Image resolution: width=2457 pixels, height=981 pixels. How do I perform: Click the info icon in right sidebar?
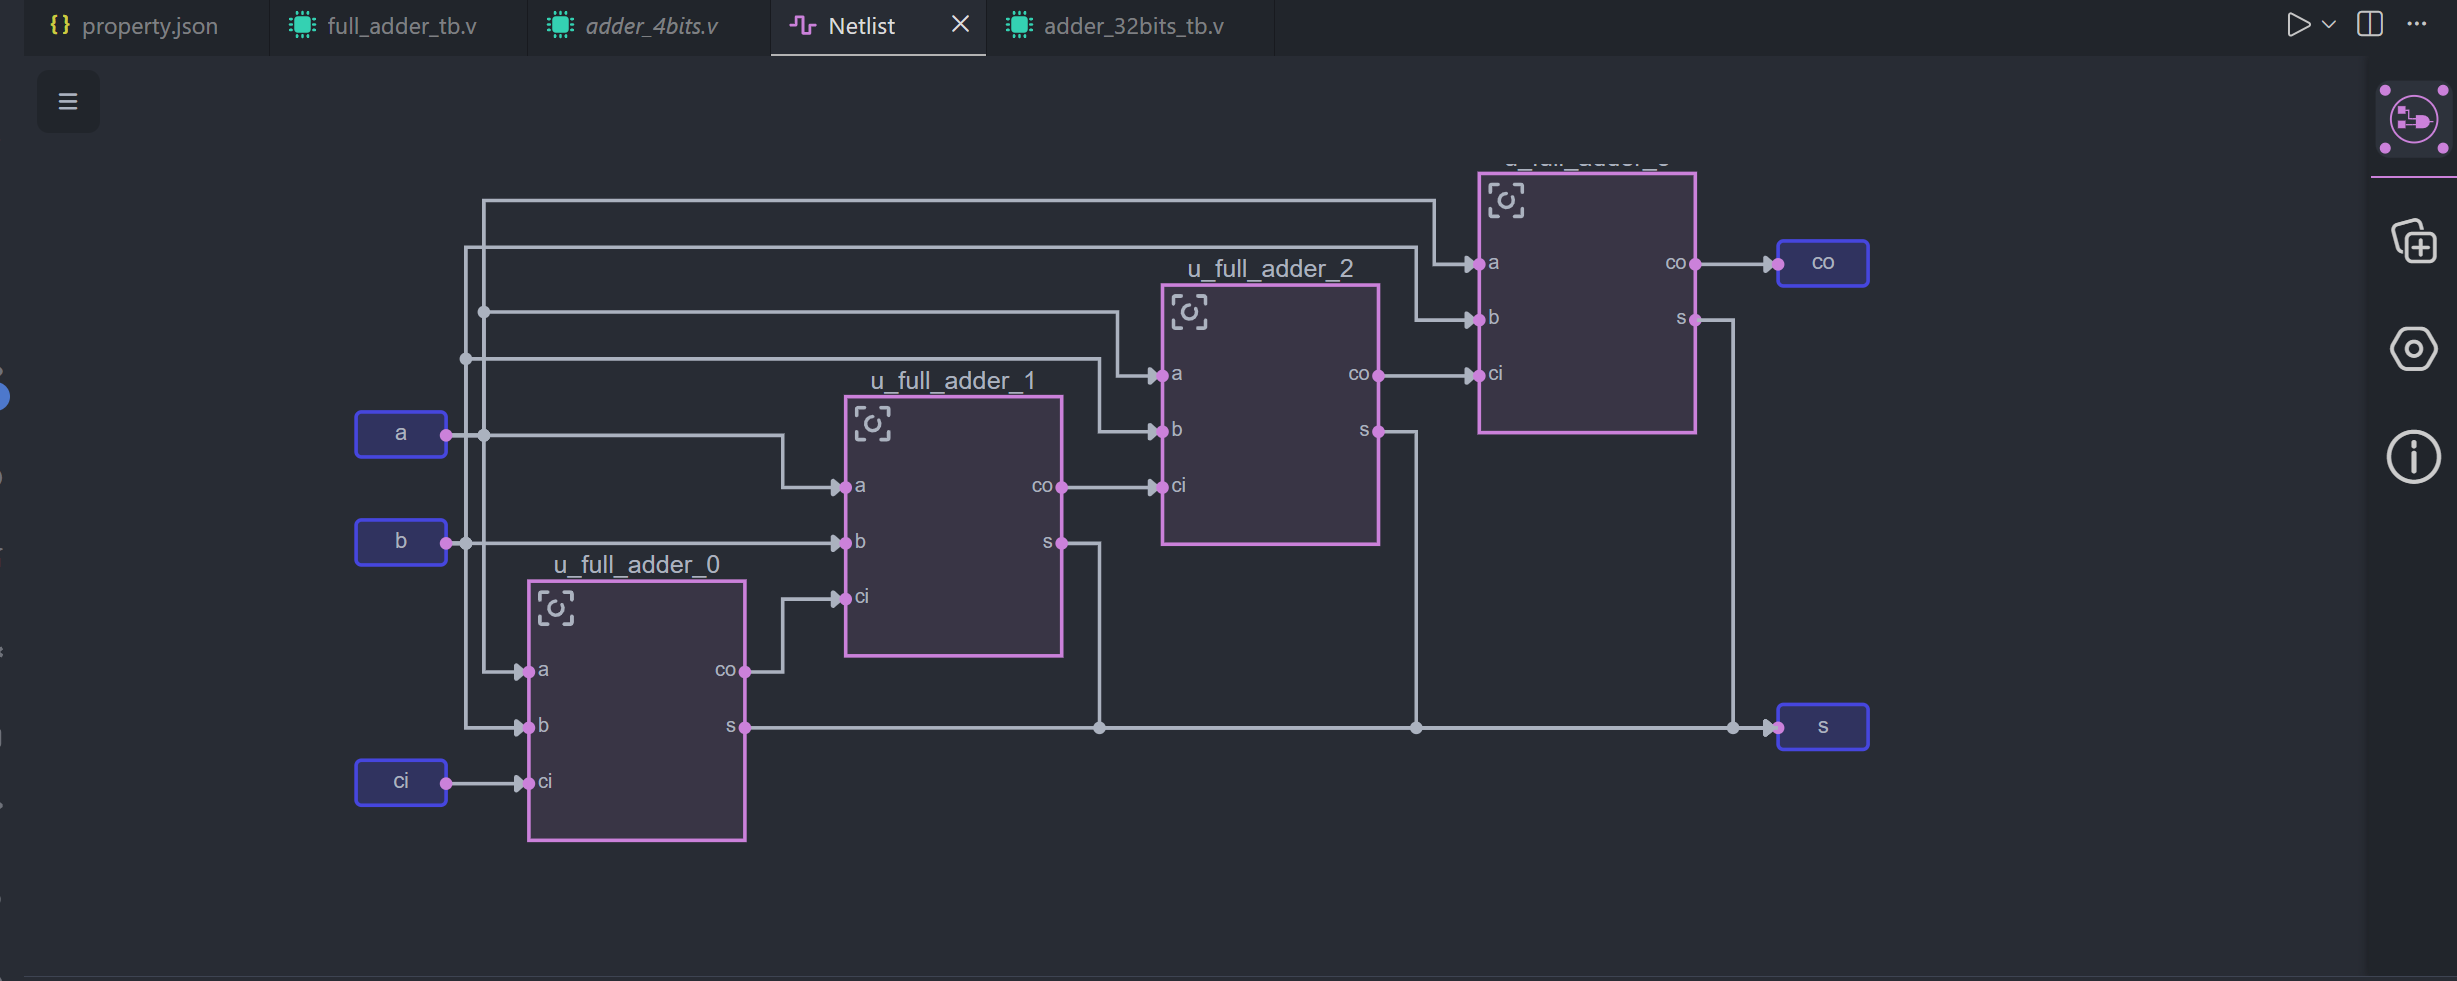pyautogui.click(x=2413, y=458)
